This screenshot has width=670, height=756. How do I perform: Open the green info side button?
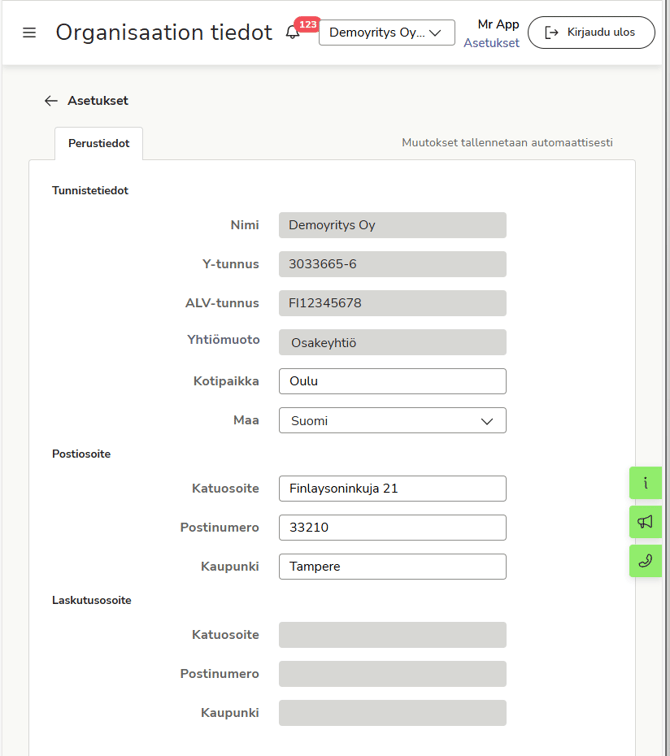645,483
